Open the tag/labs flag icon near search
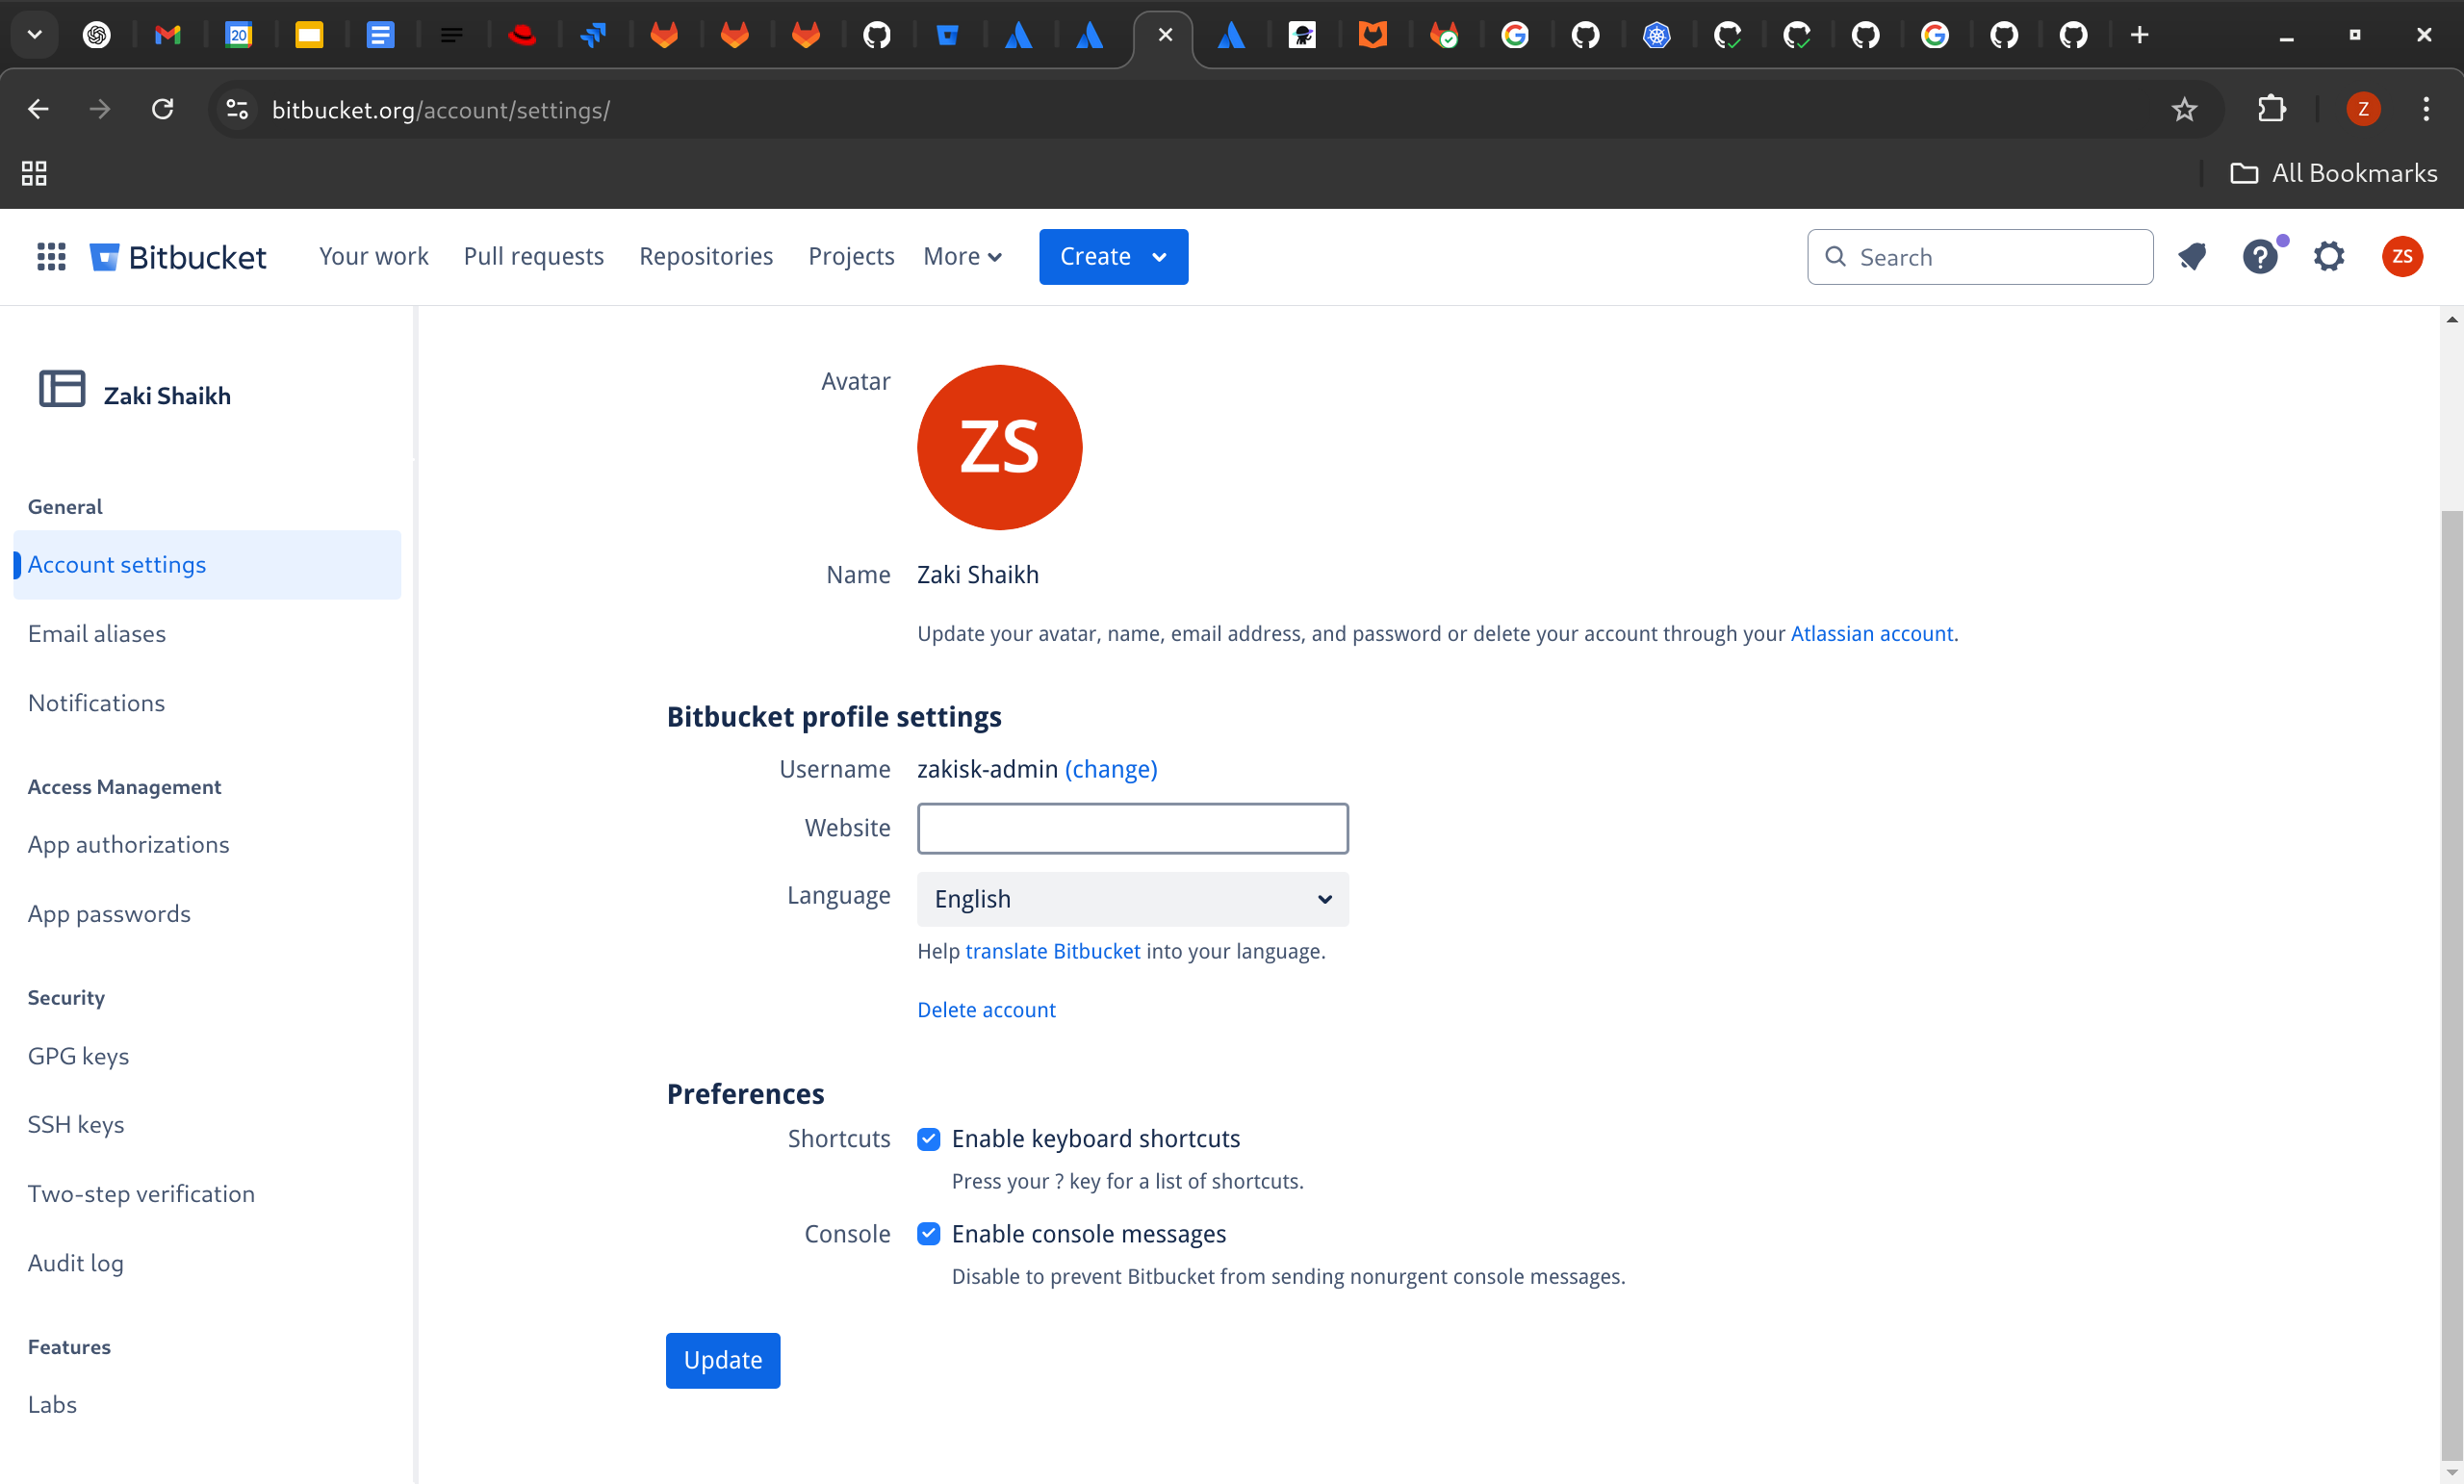Viewport: 2464px width, 1484px height. pos(2192,256)
